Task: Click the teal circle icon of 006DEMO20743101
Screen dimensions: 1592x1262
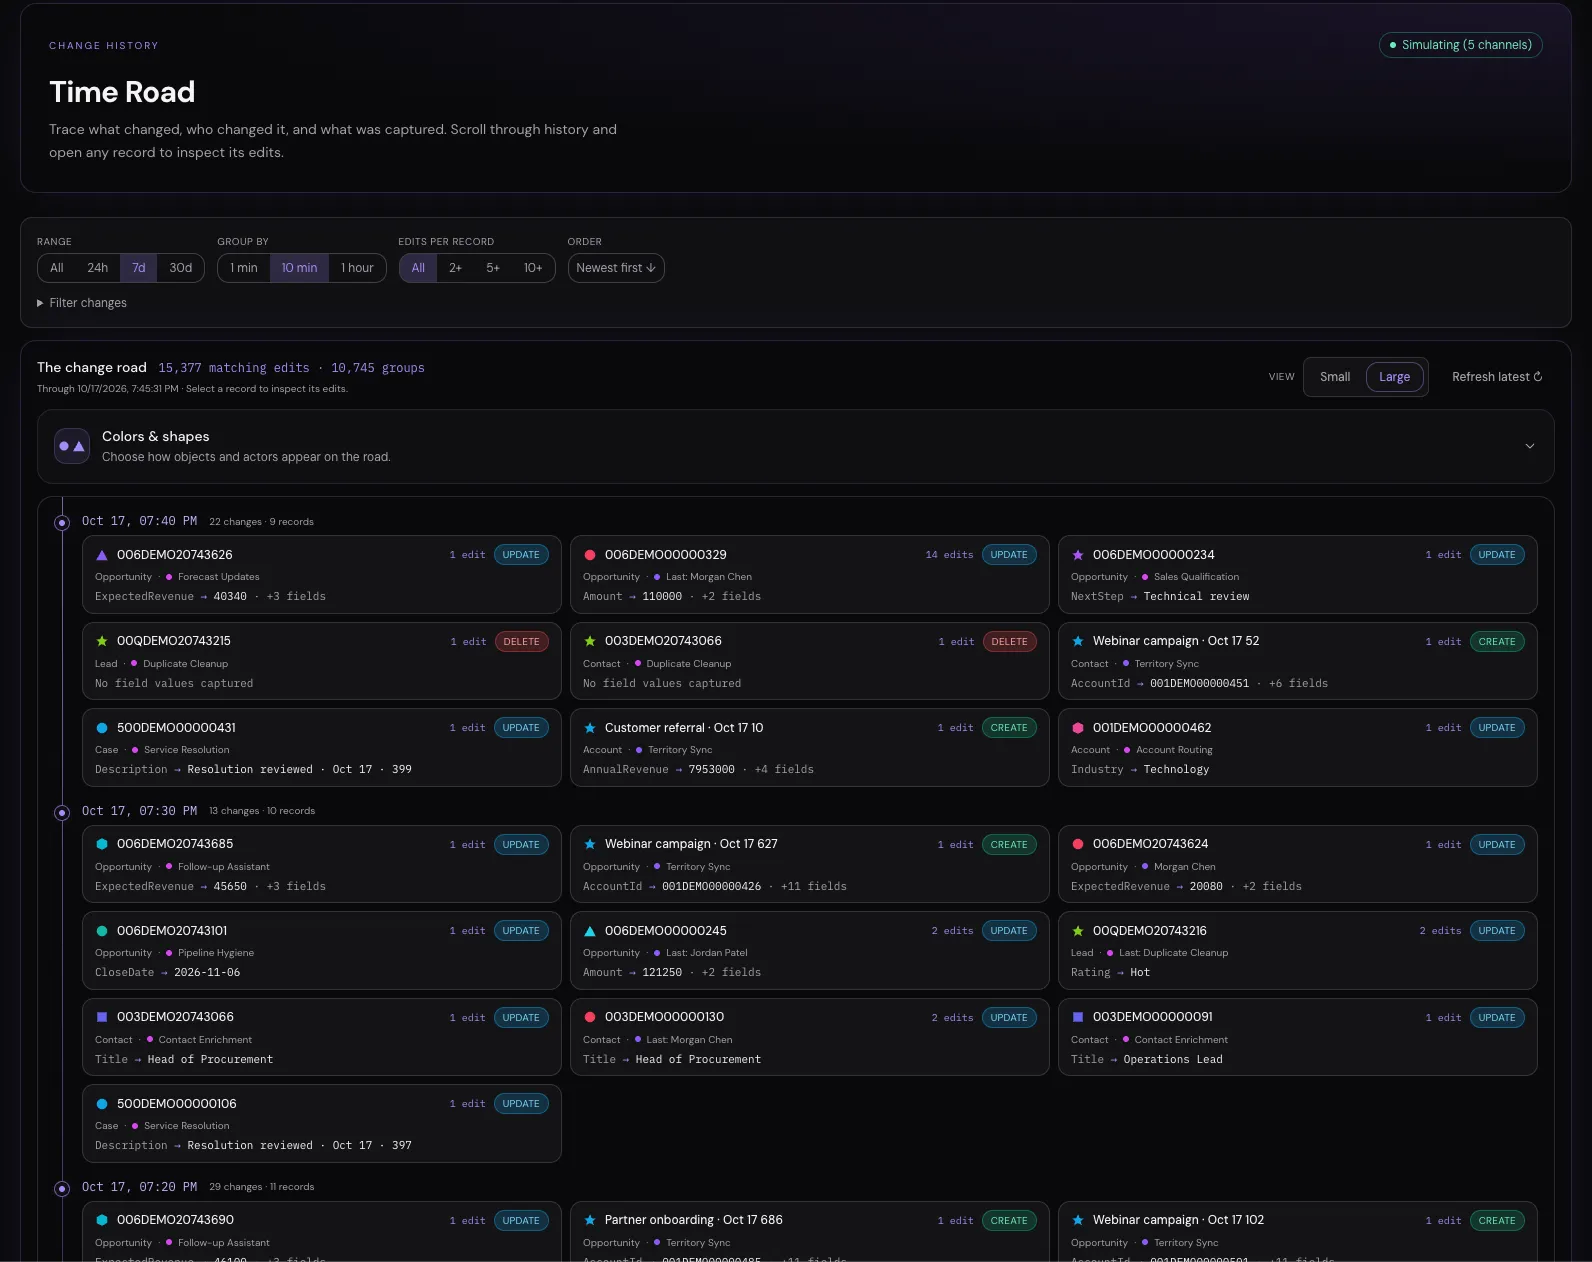Action: [102, 931]
